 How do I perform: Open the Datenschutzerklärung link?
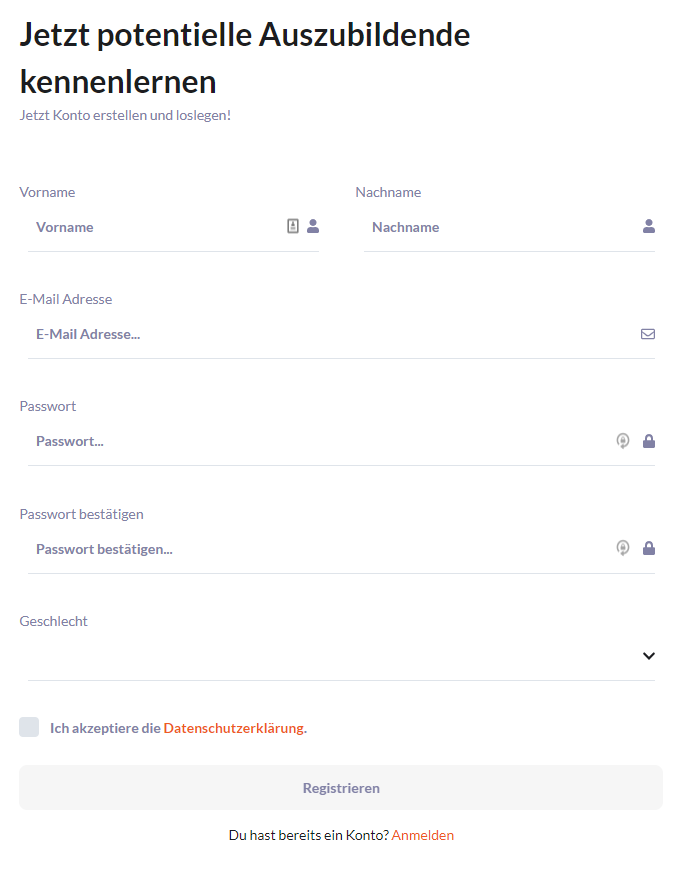(x=234, y=728)
